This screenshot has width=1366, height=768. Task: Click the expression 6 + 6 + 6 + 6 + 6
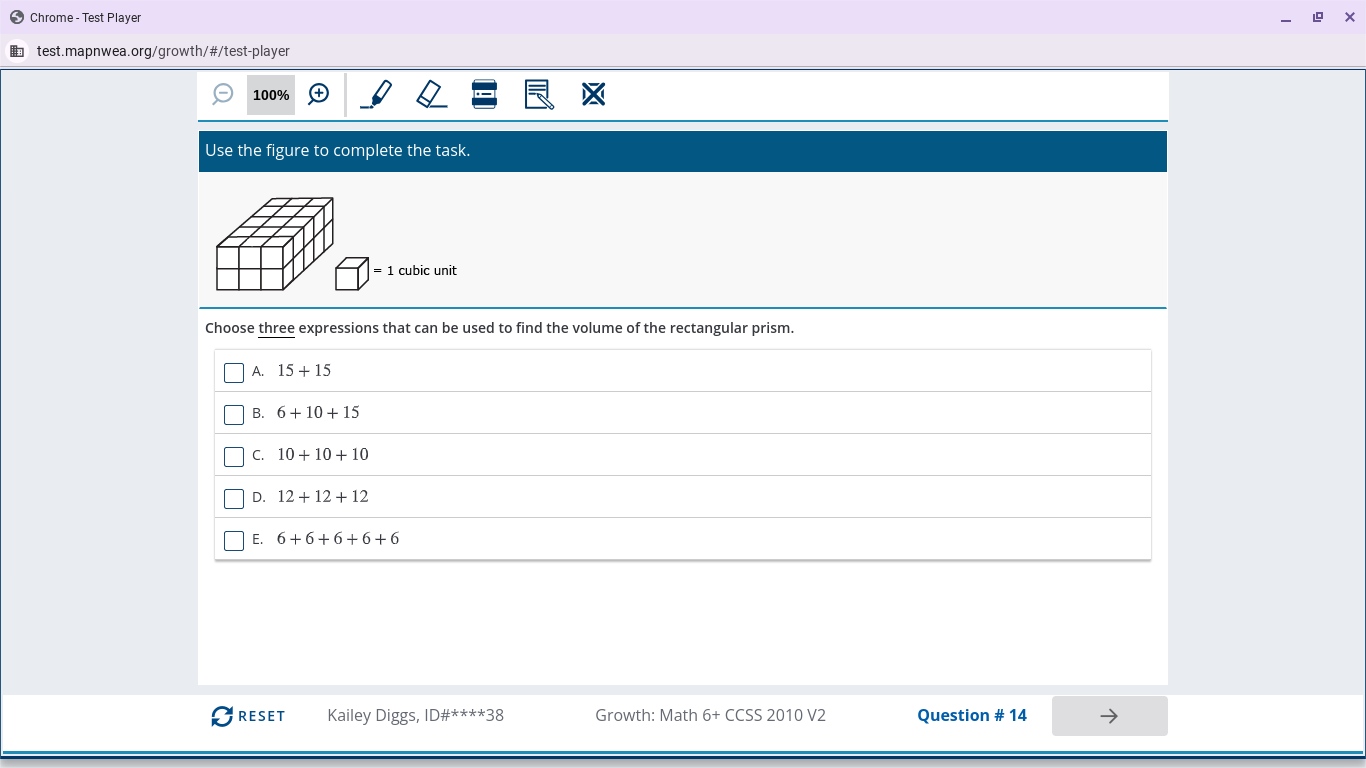pyautogui.click(x=338, y=539)
